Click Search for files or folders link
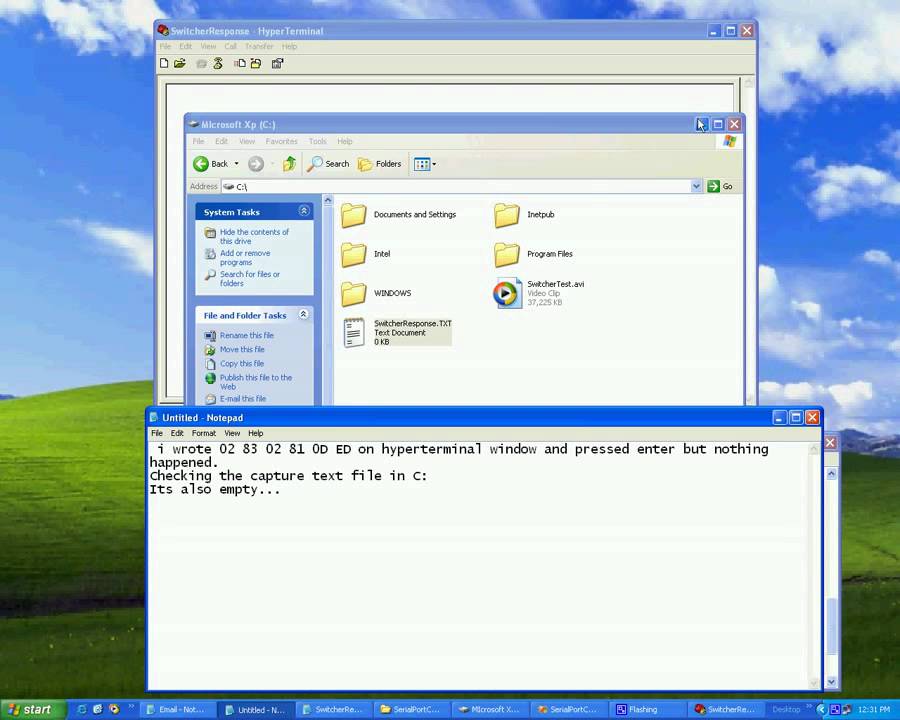This screenshot has width=900, height=720. pyautogui.click(x=250, y=278)
